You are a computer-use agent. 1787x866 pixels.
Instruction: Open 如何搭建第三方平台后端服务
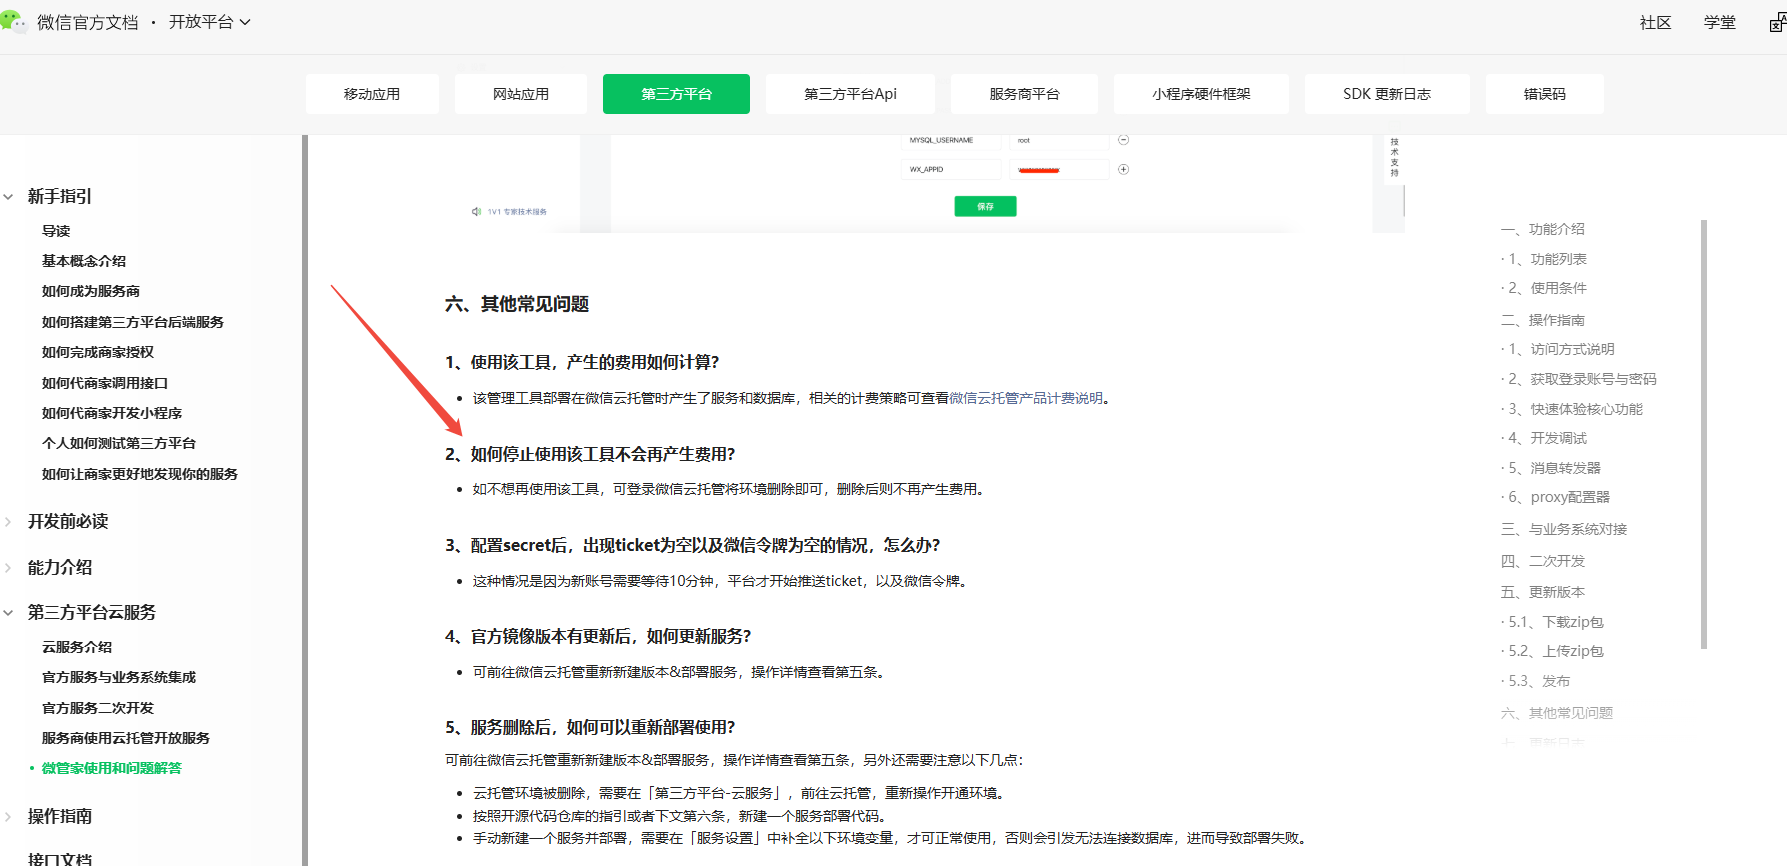(133, 322)
